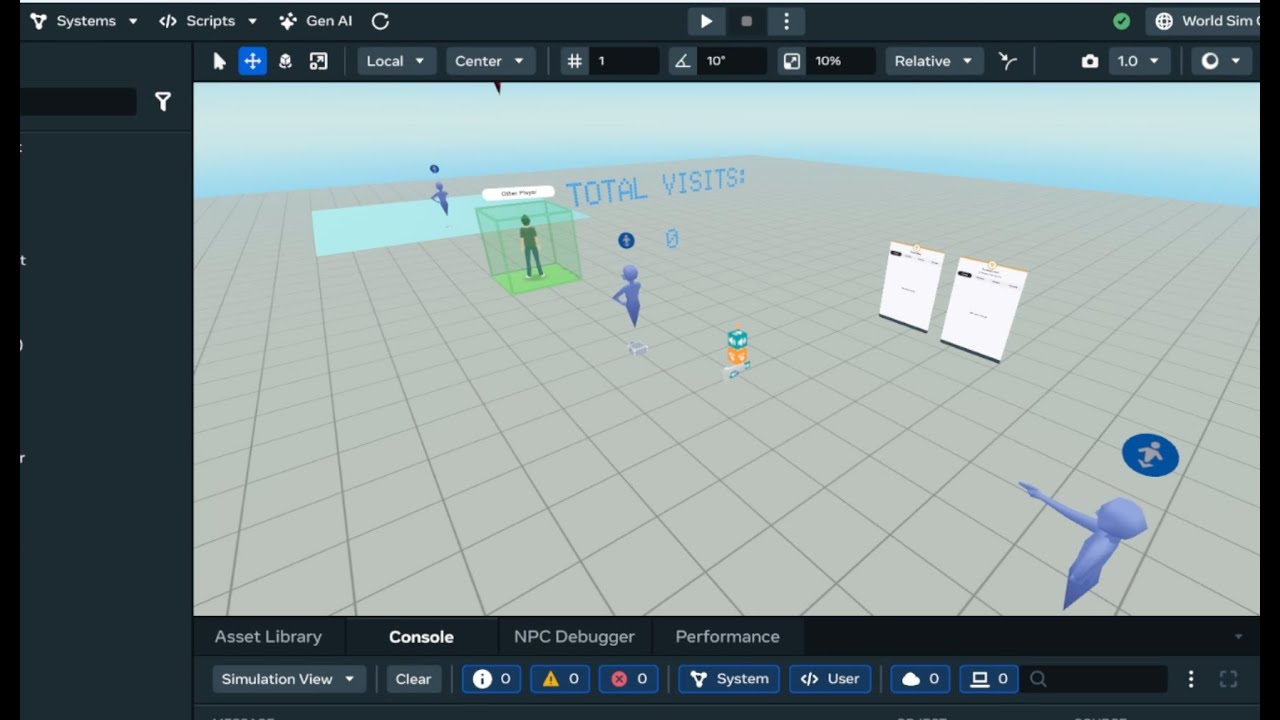Open the view shading mode dropdown
The height and width of the screenshot is (720, 1280).
[1221, 61]
